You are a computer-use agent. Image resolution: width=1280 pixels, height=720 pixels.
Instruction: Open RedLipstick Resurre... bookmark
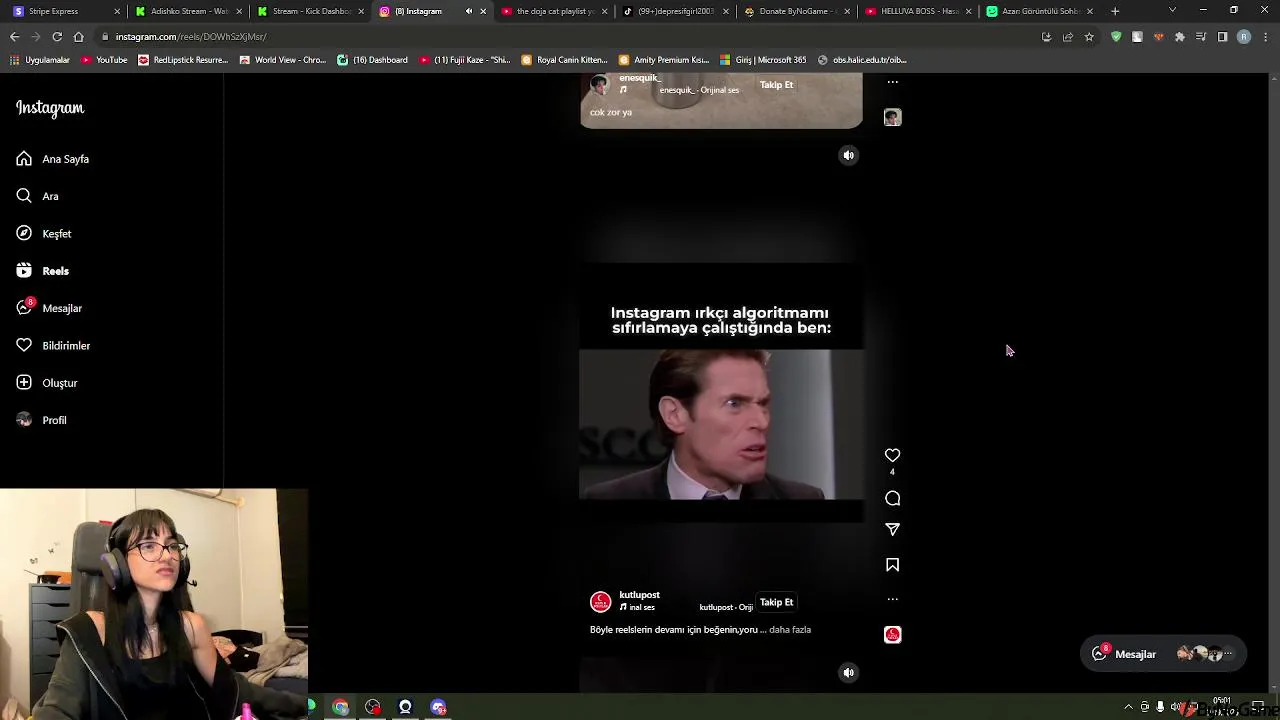point(183,60)
